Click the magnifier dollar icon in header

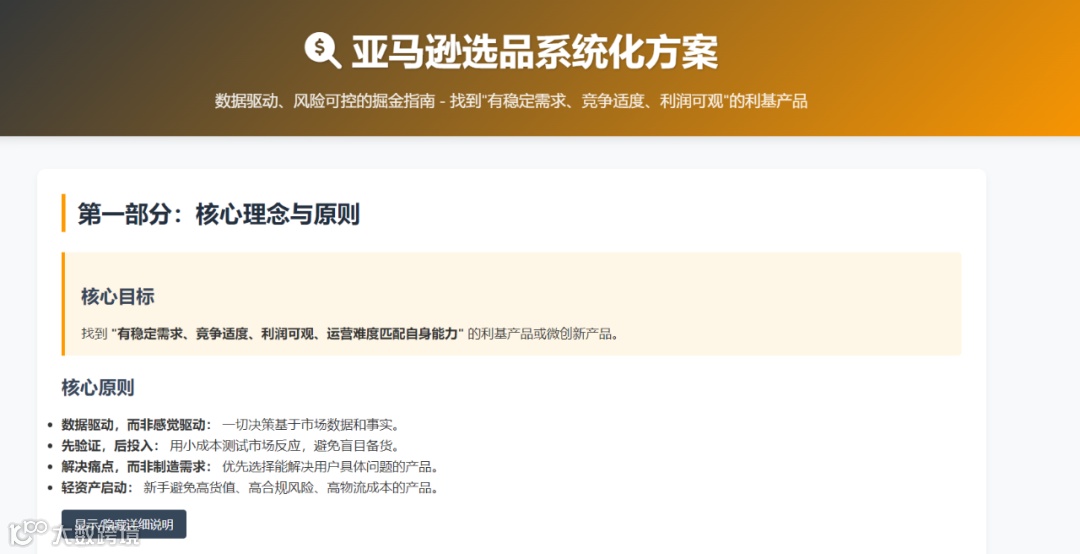(322, 50)
